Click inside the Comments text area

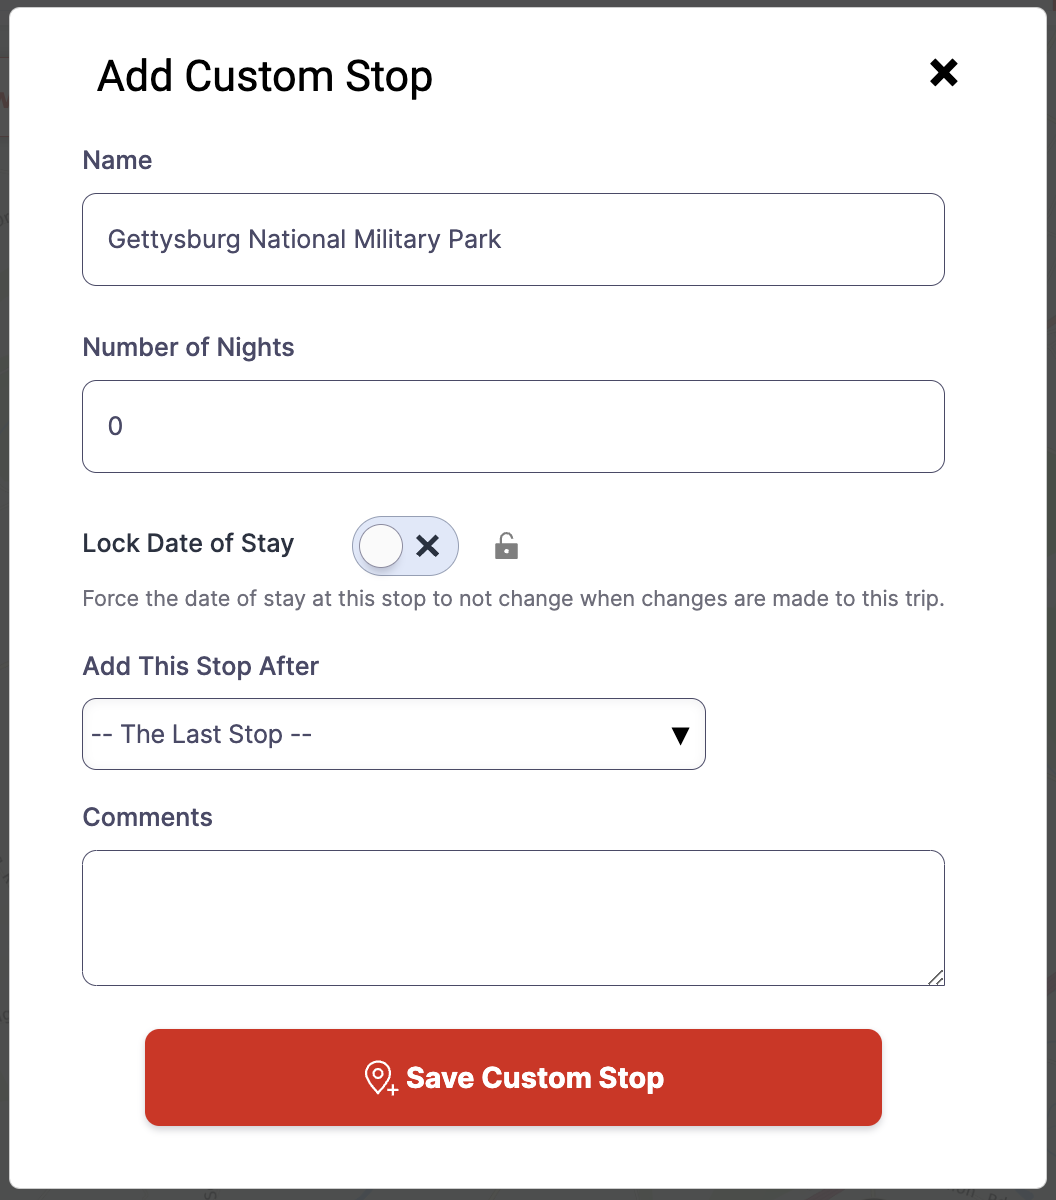(x=513, y=918)
